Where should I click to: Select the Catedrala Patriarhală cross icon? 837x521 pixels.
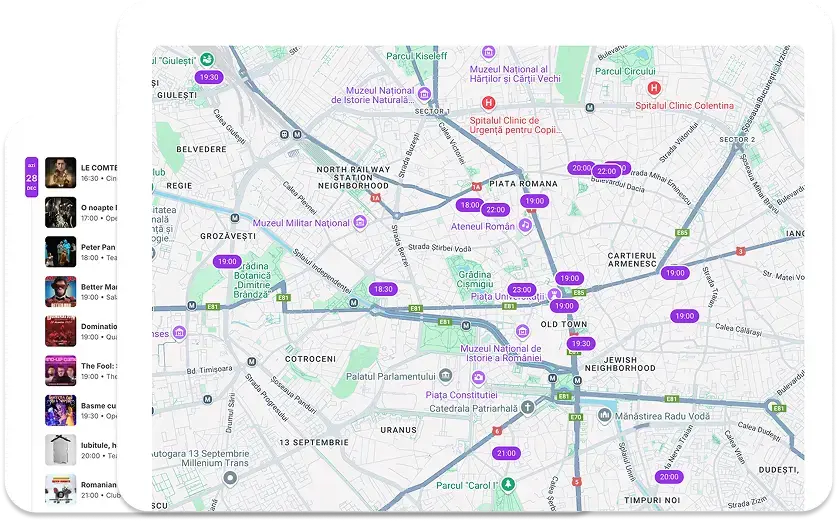pyautogui.click(x=527, y=407)
